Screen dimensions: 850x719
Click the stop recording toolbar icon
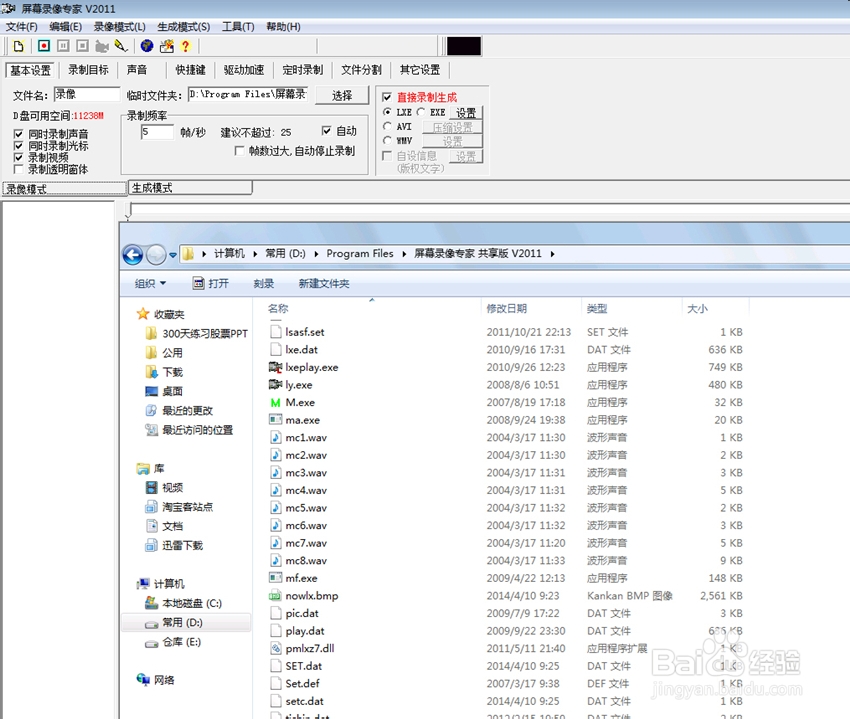tap(82, 46)
